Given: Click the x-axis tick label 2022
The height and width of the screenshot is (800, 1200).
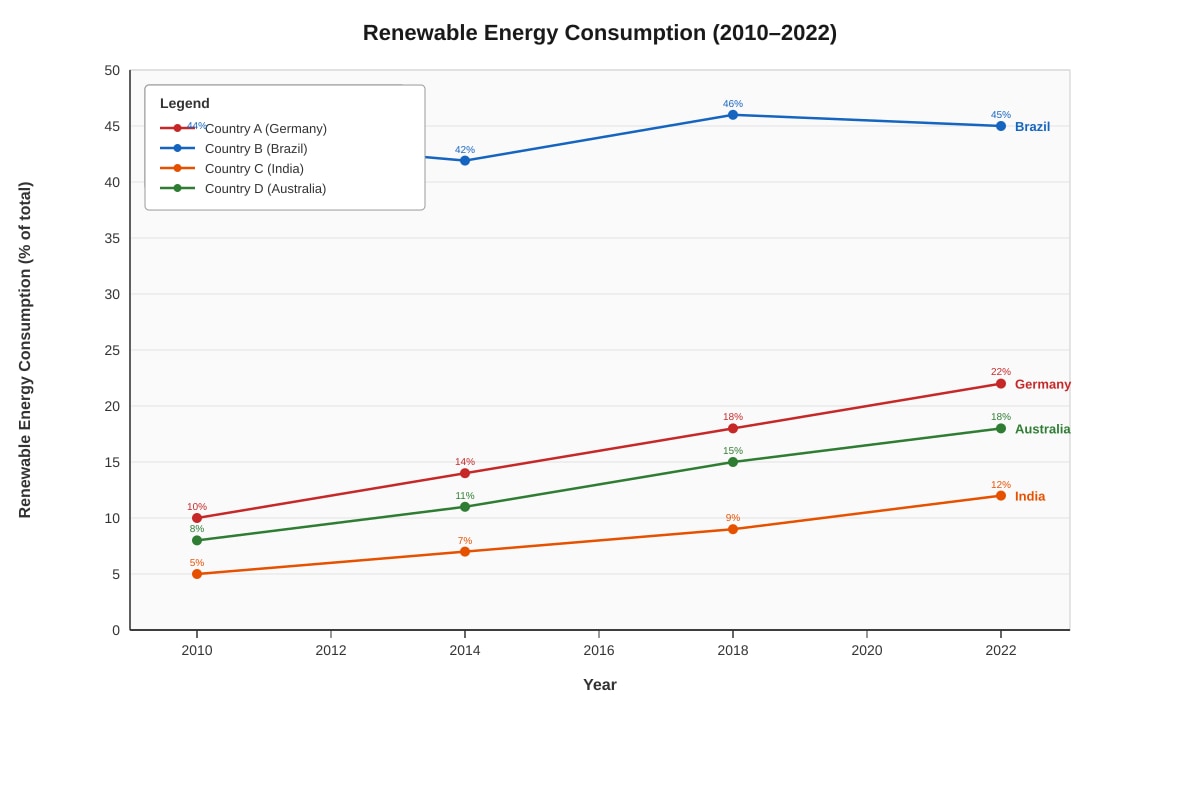Looking at the screenshot, I should pos(1001,650).
